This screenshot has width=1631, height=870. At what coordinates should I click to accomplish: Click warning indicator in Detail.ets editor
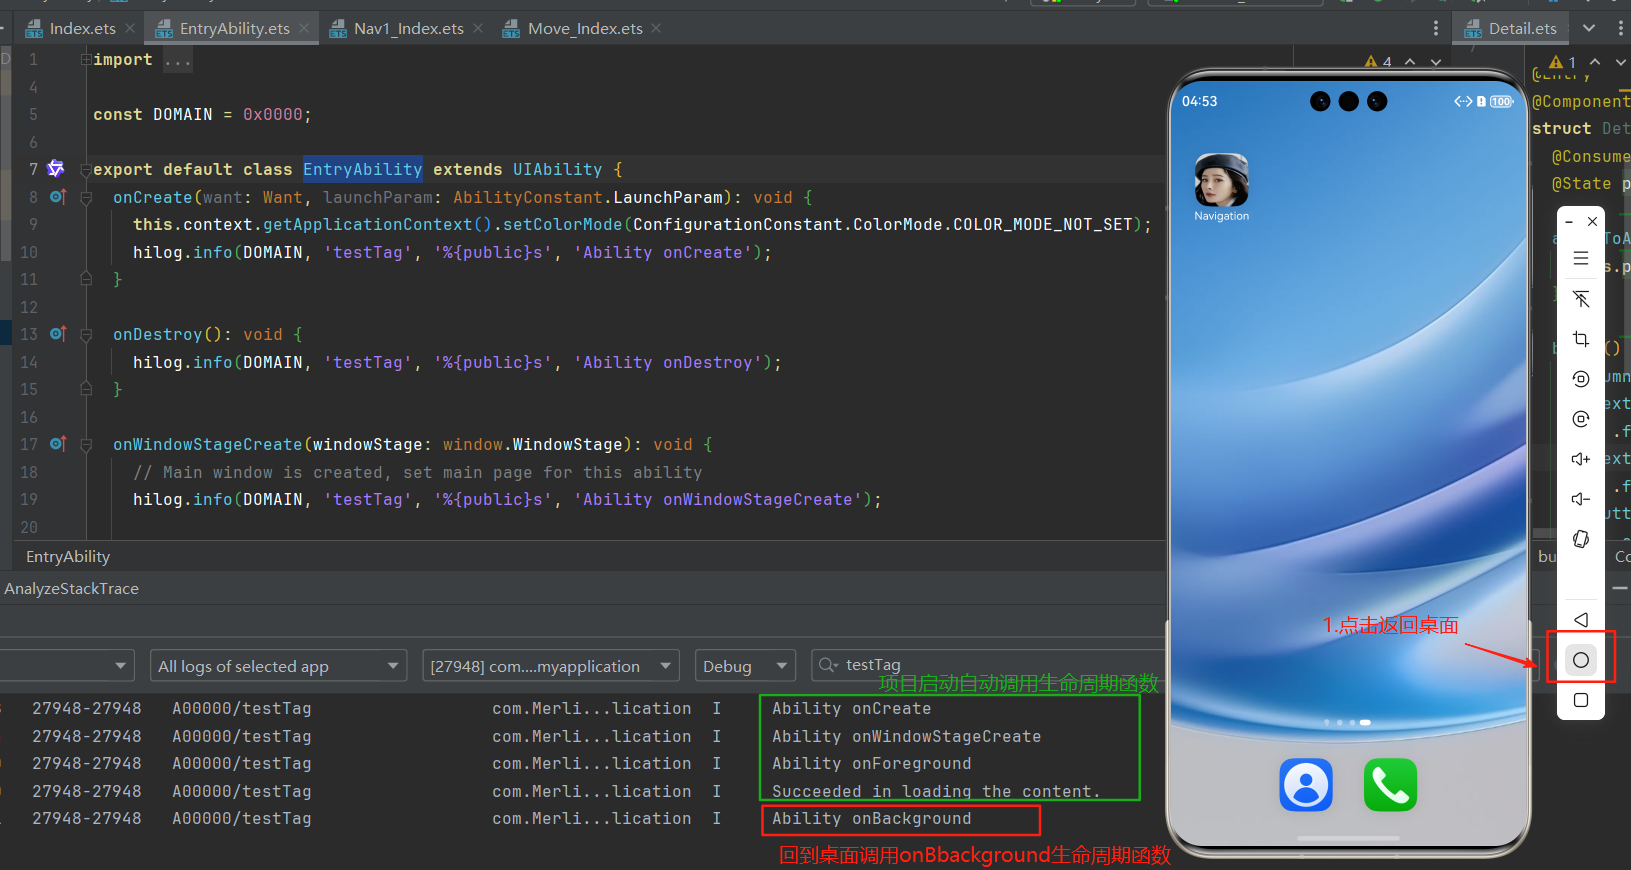[1563, 62]
